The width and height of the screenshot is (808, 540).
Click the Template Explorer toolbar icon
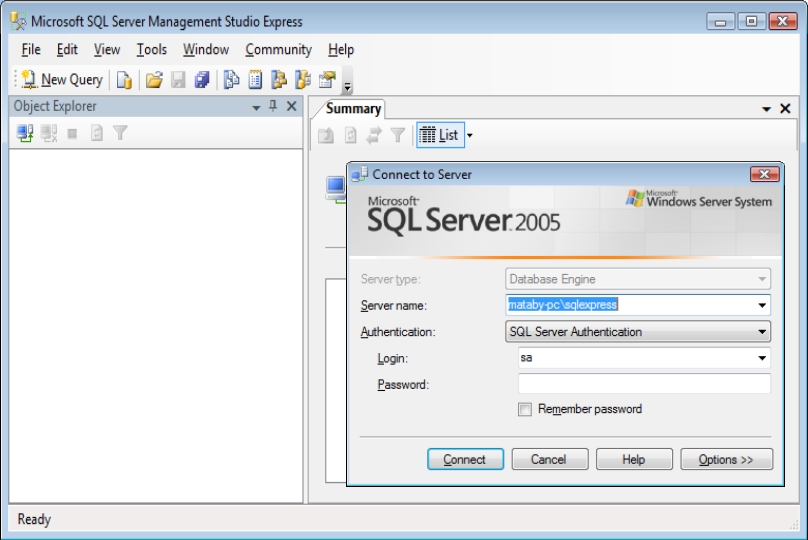point(303,80)
